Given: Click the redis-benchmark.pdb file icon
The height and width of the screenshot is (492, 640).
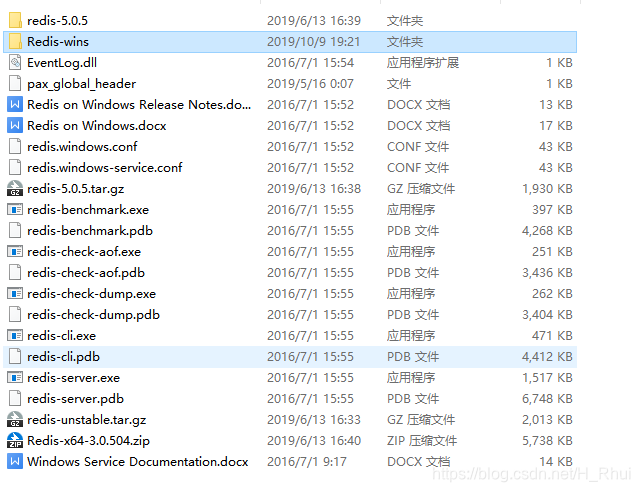Looking at the screenshot, I should tap(15, 230).
